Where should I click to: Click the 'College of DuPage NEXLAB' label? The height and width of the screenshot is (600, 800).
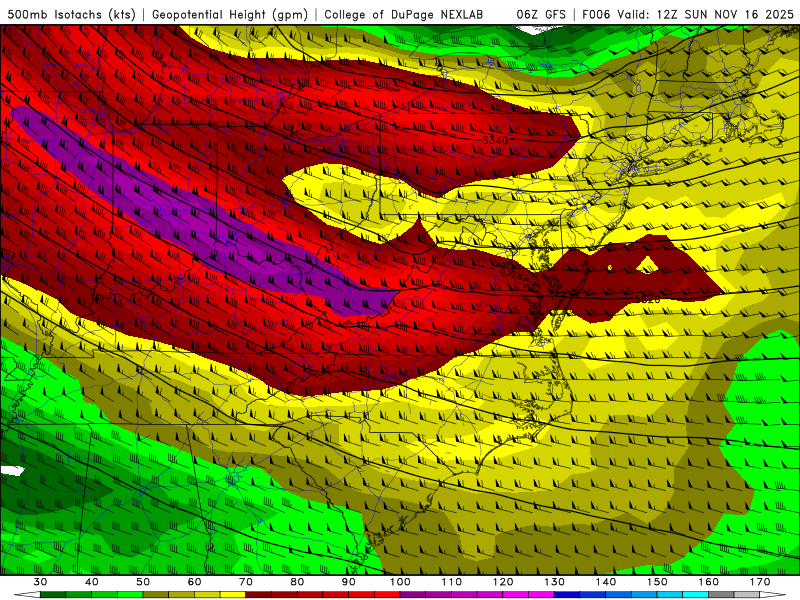(403, 14)
